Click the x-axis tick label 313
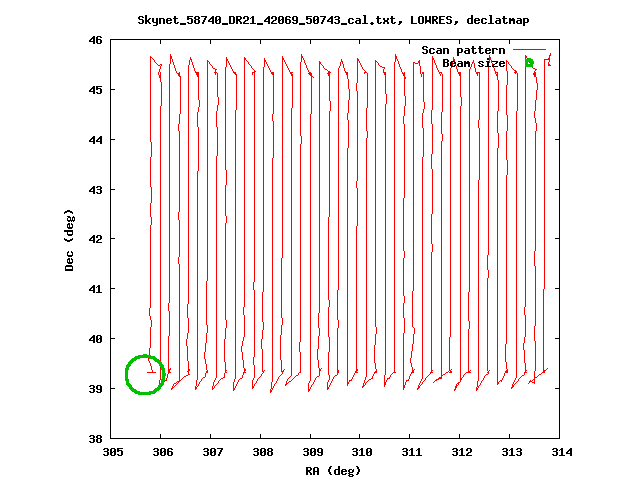 click(512, 452)
